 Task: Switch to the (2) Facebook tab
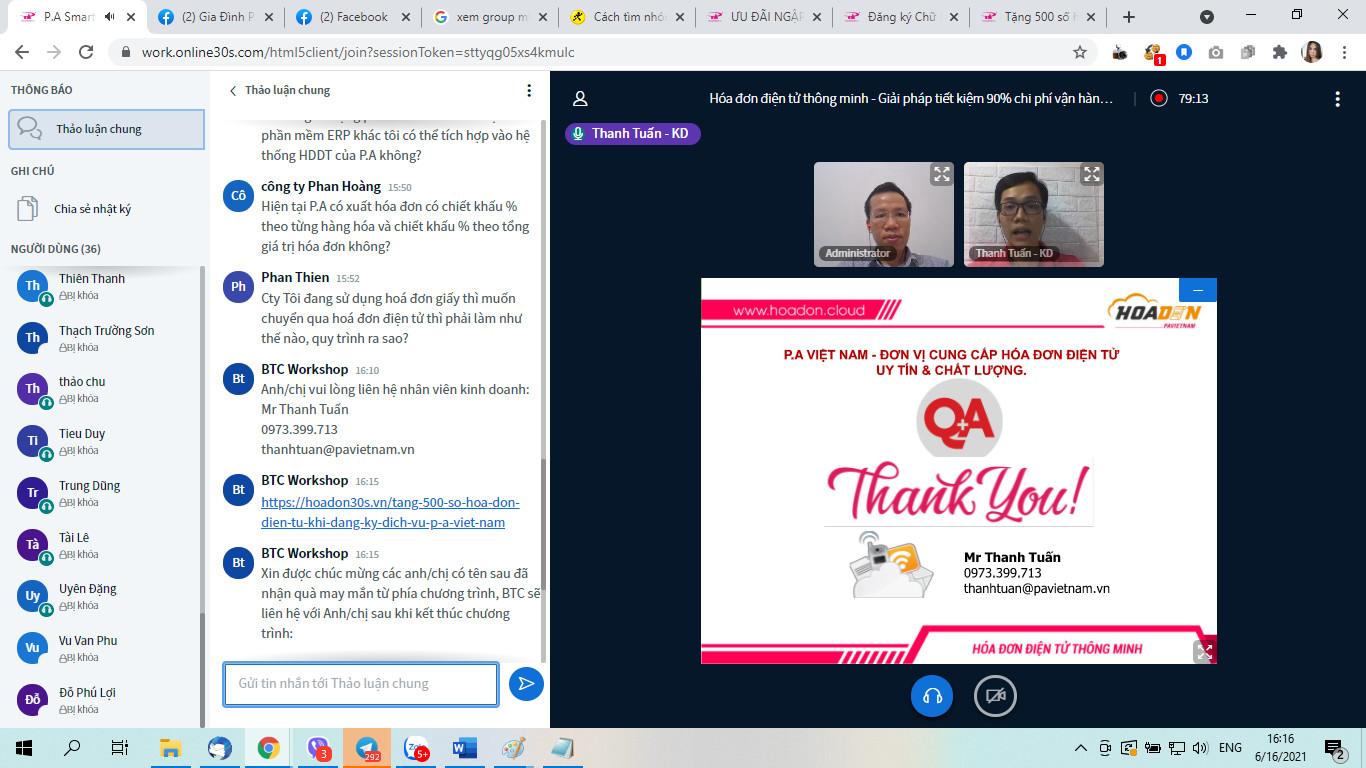[354, 17]
